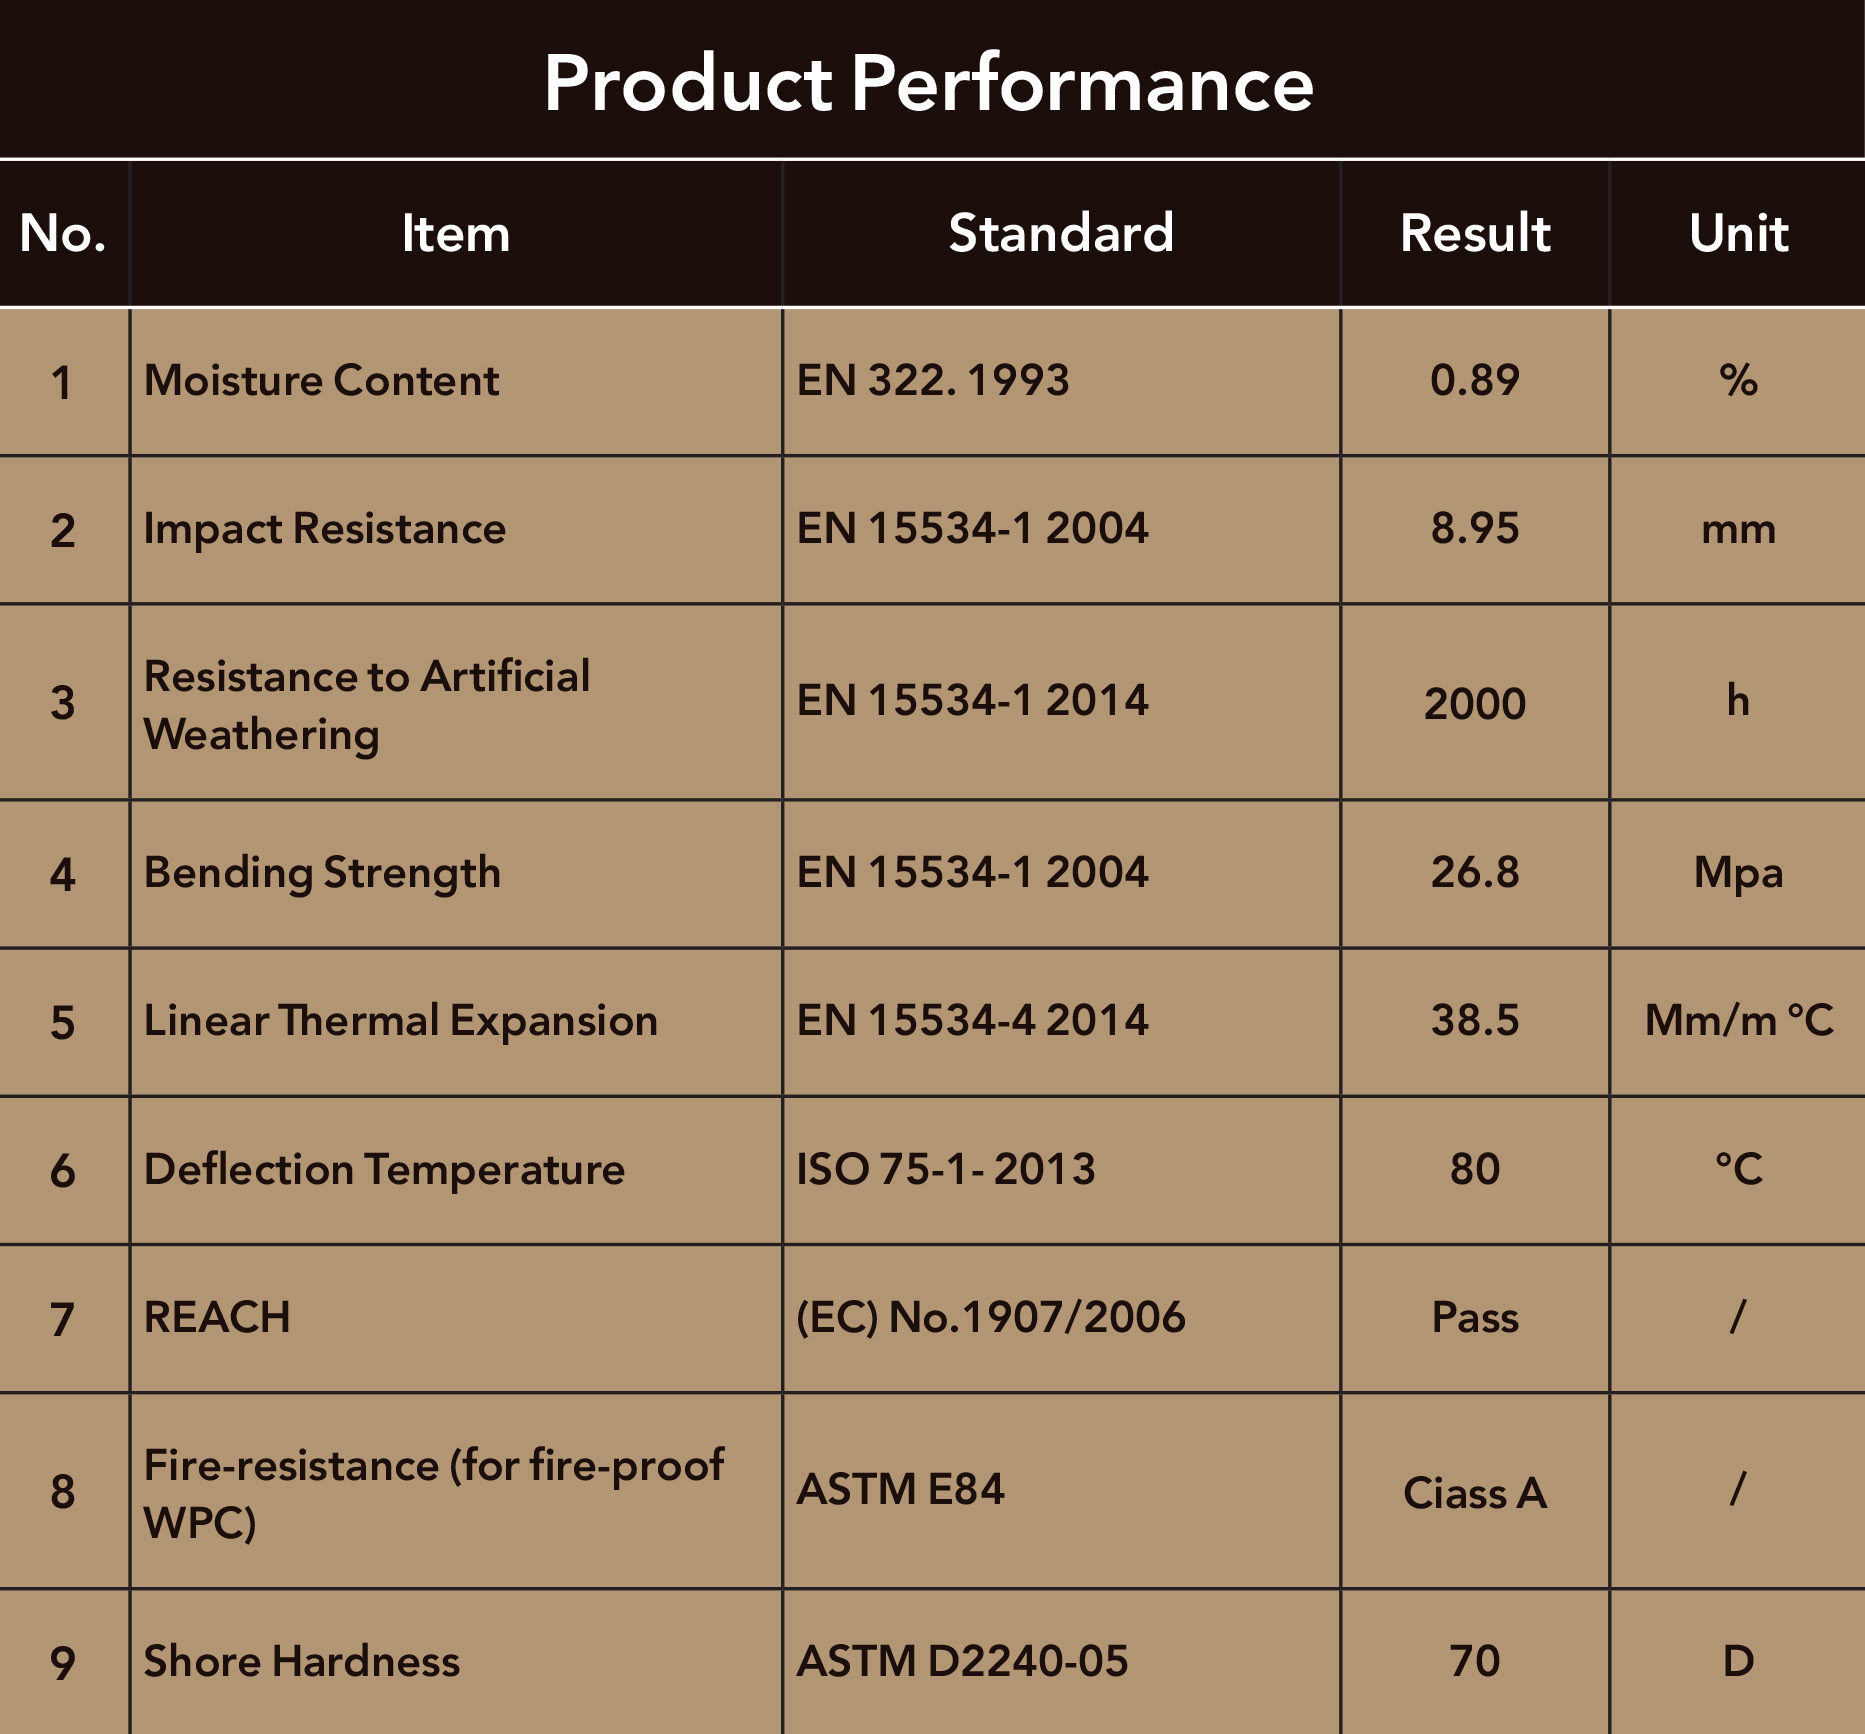
Task: Select the Impact Resistance row label
Action: (325, 529)
